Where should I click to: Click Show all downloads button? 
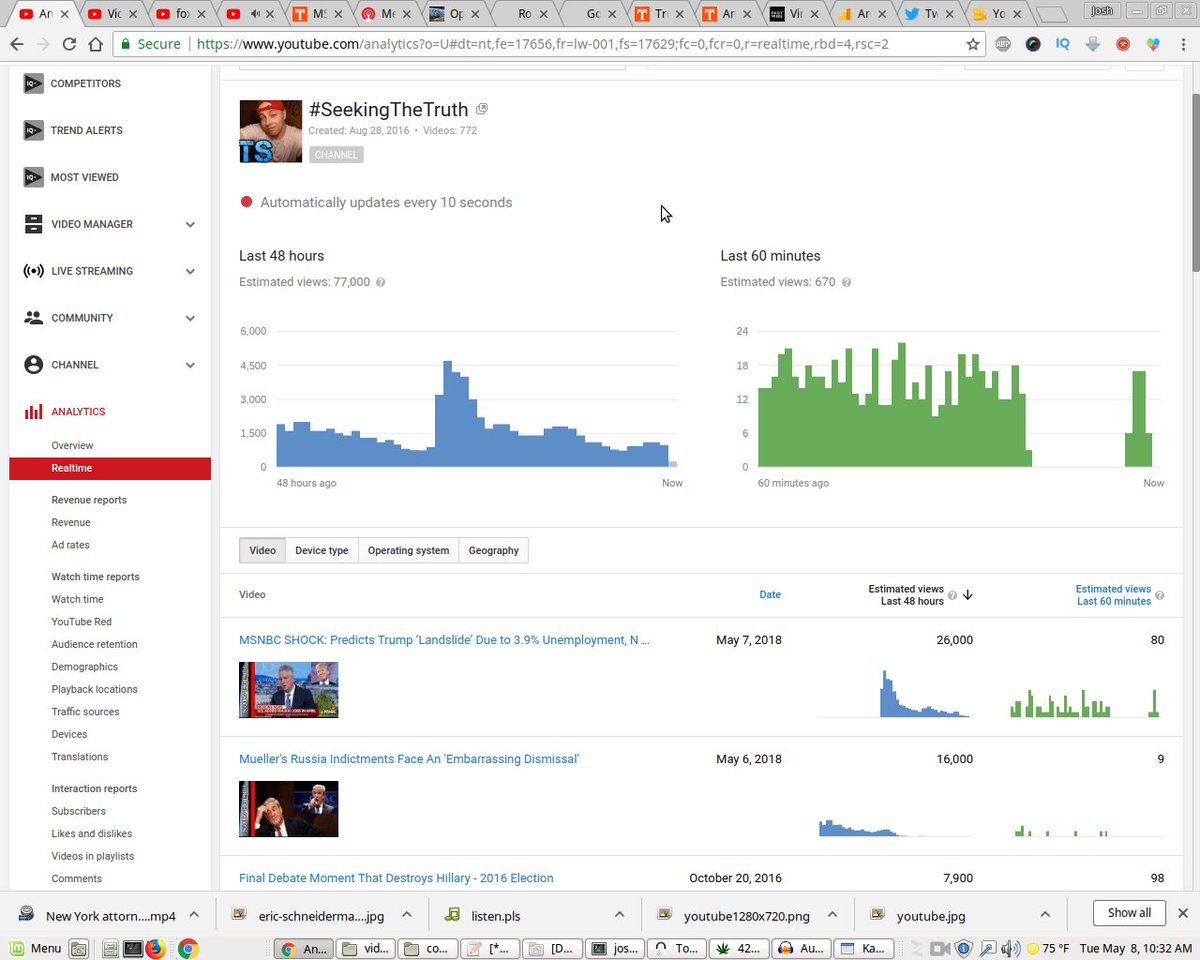point(1129,913)
